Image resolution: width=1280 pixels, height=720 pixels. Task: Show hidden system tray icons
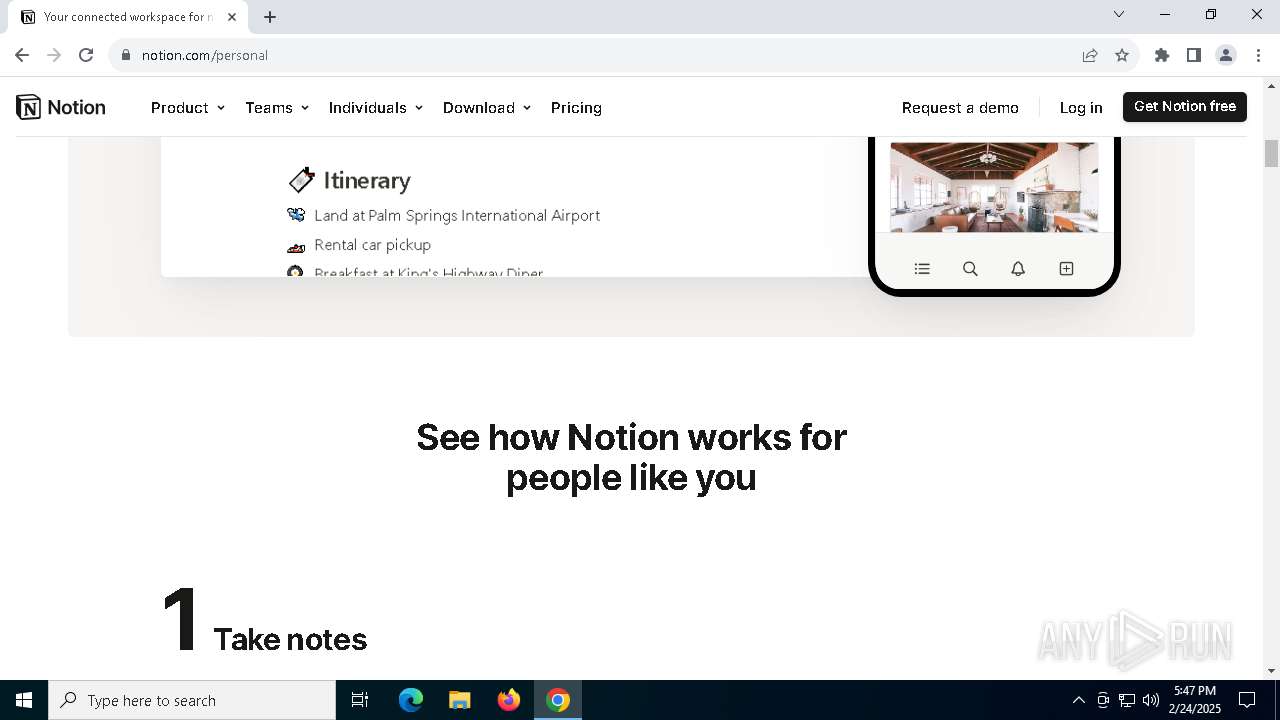pos(1078,700)
